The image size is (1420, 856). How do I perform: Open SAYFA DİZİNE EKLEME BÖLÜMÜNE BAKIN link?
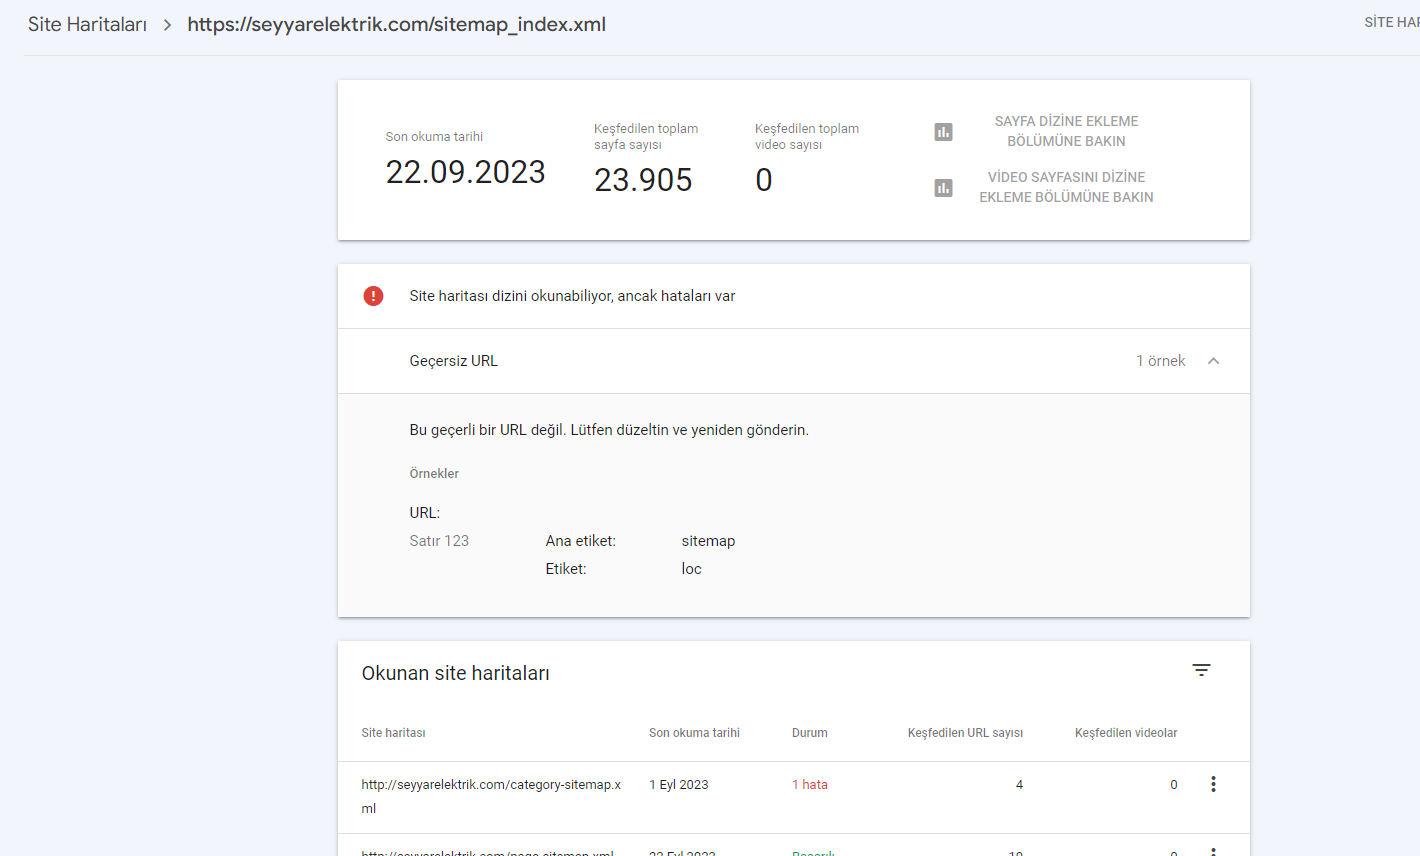[1066, 131]
